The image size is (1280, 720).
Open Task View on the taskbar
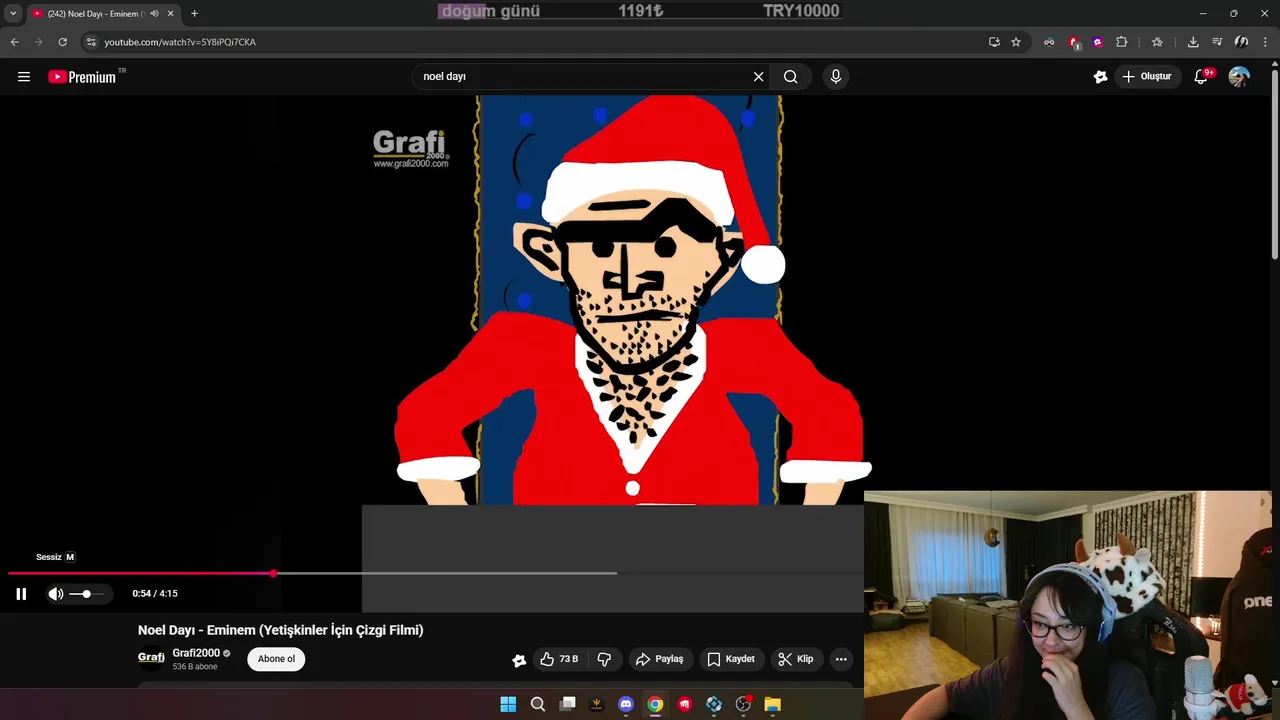point(567,704)
